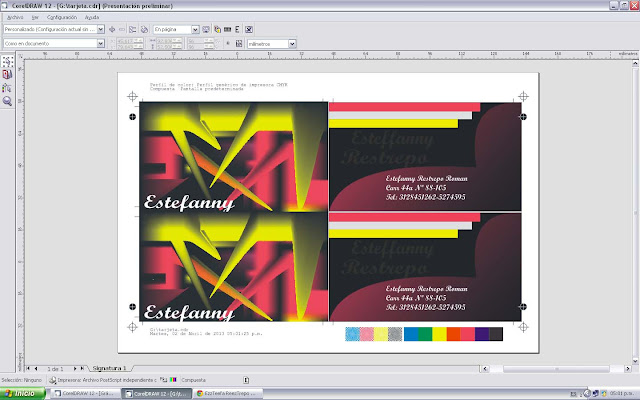Expand the Personalizado print style dropdown

(x=101, y=29)
